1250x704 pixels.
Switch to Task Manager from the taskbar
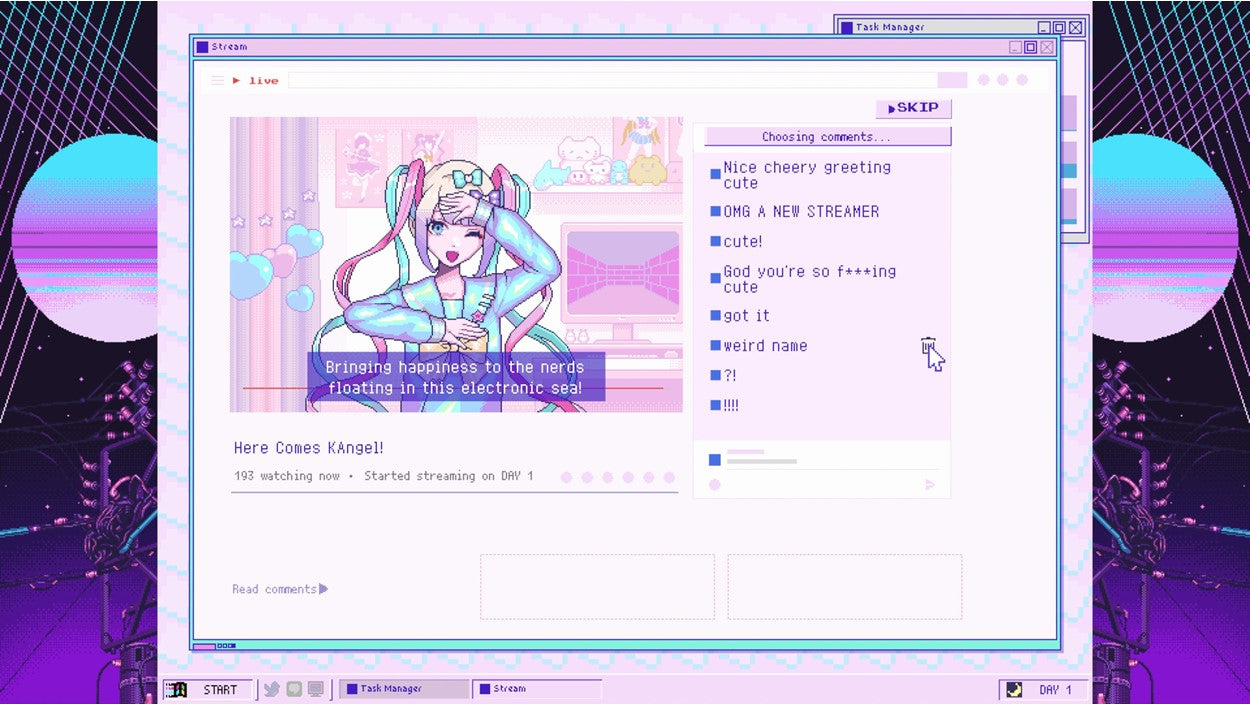tap(404, 688)
